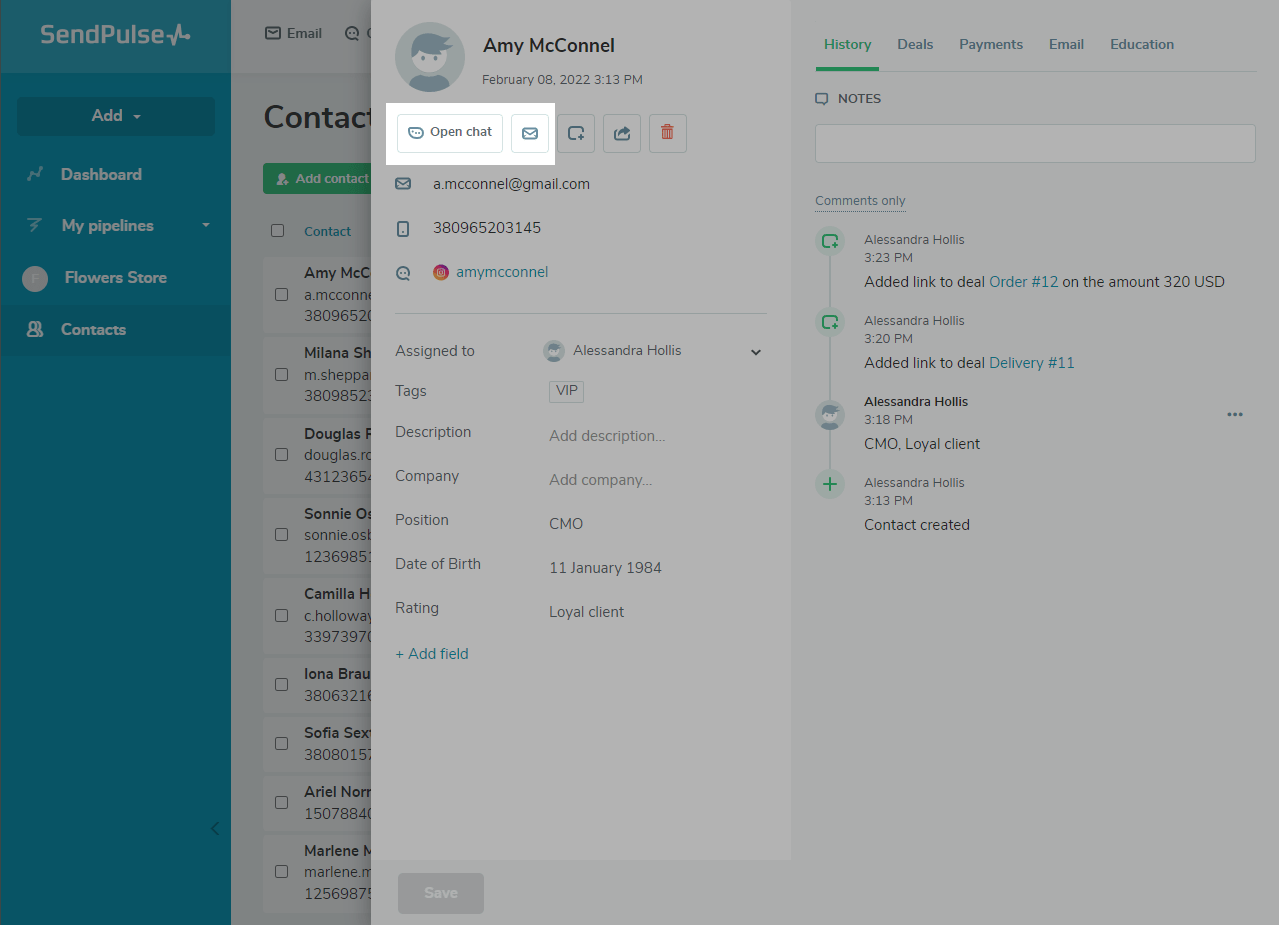Edit the Date of Birth 11 January 1984

pyautogui.click(x=605, y=568)
